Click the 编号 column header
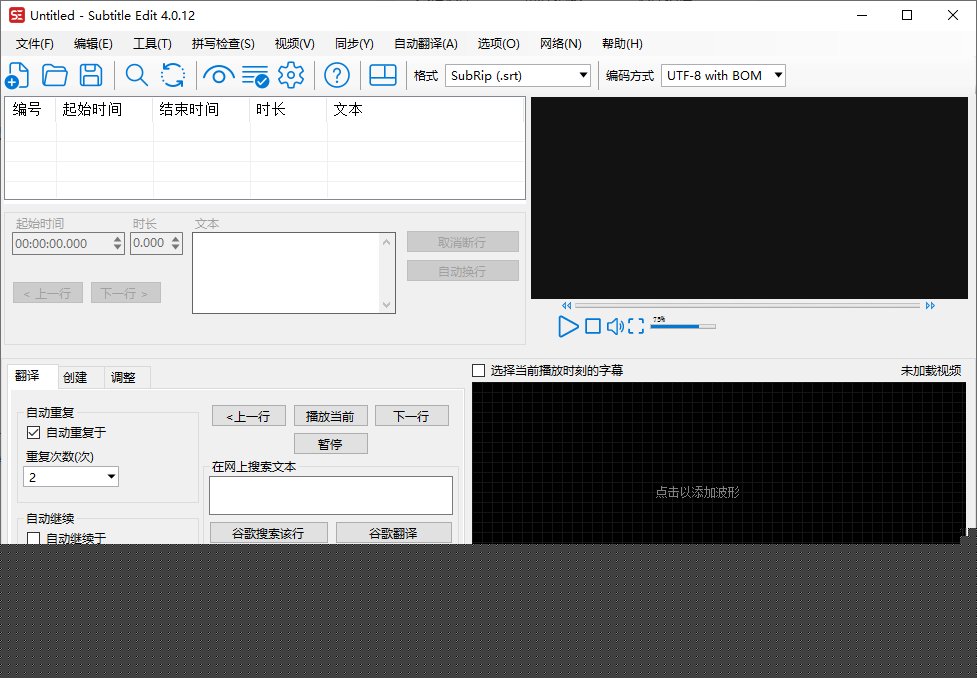 (x=31, y=110)
